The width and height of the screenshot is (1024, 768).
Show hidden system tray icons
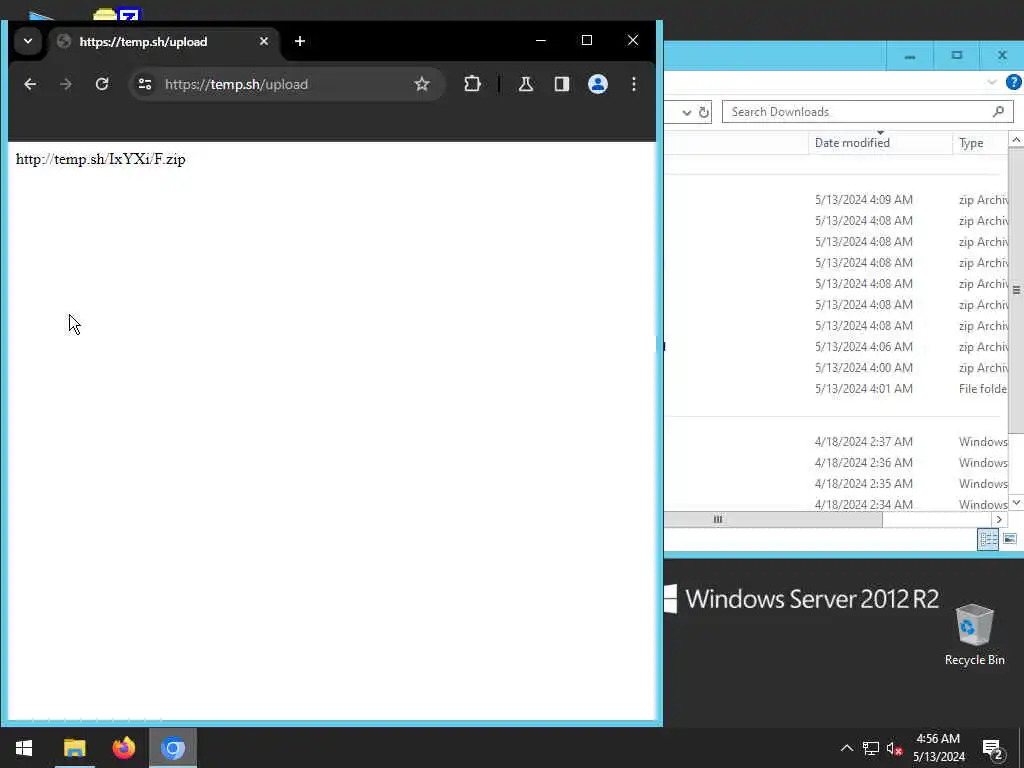click(846, 748)
